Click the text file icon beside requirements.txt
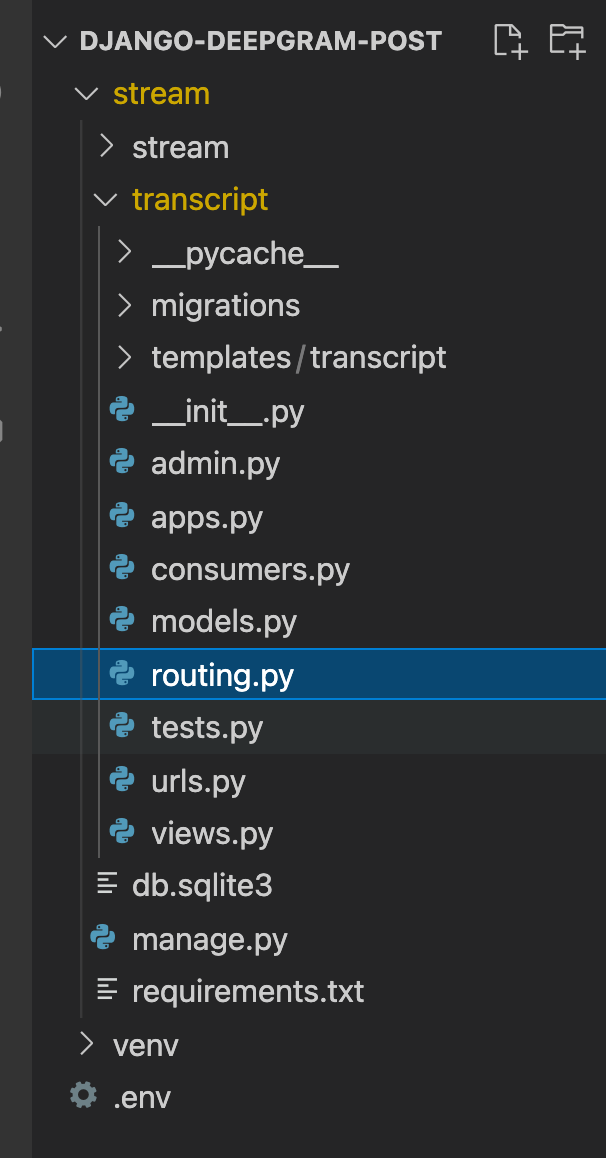This screenshot has height=1158, width=606. pos(108,990)
